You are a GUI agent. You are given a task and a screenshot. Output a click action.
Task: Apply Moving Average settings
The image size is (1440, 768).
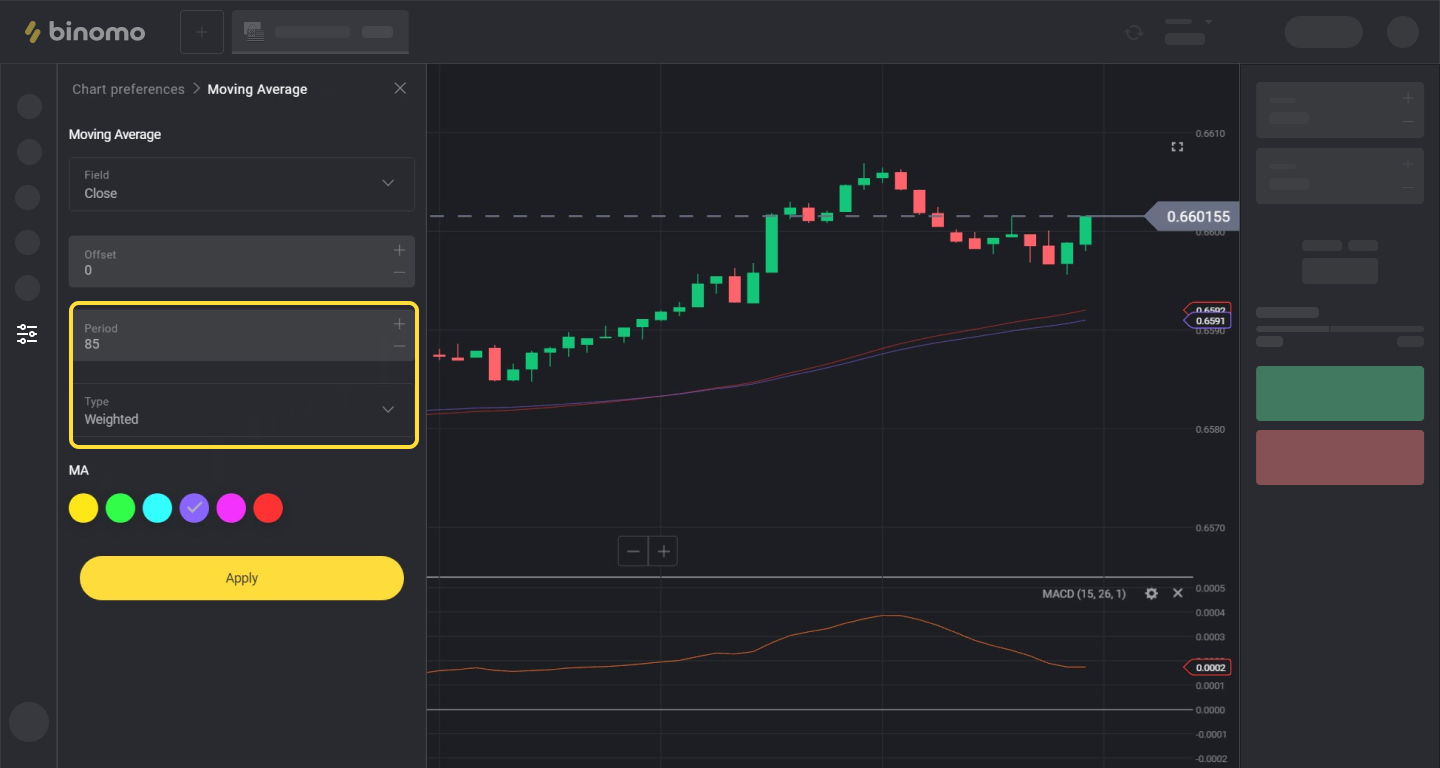coord(242,578)
